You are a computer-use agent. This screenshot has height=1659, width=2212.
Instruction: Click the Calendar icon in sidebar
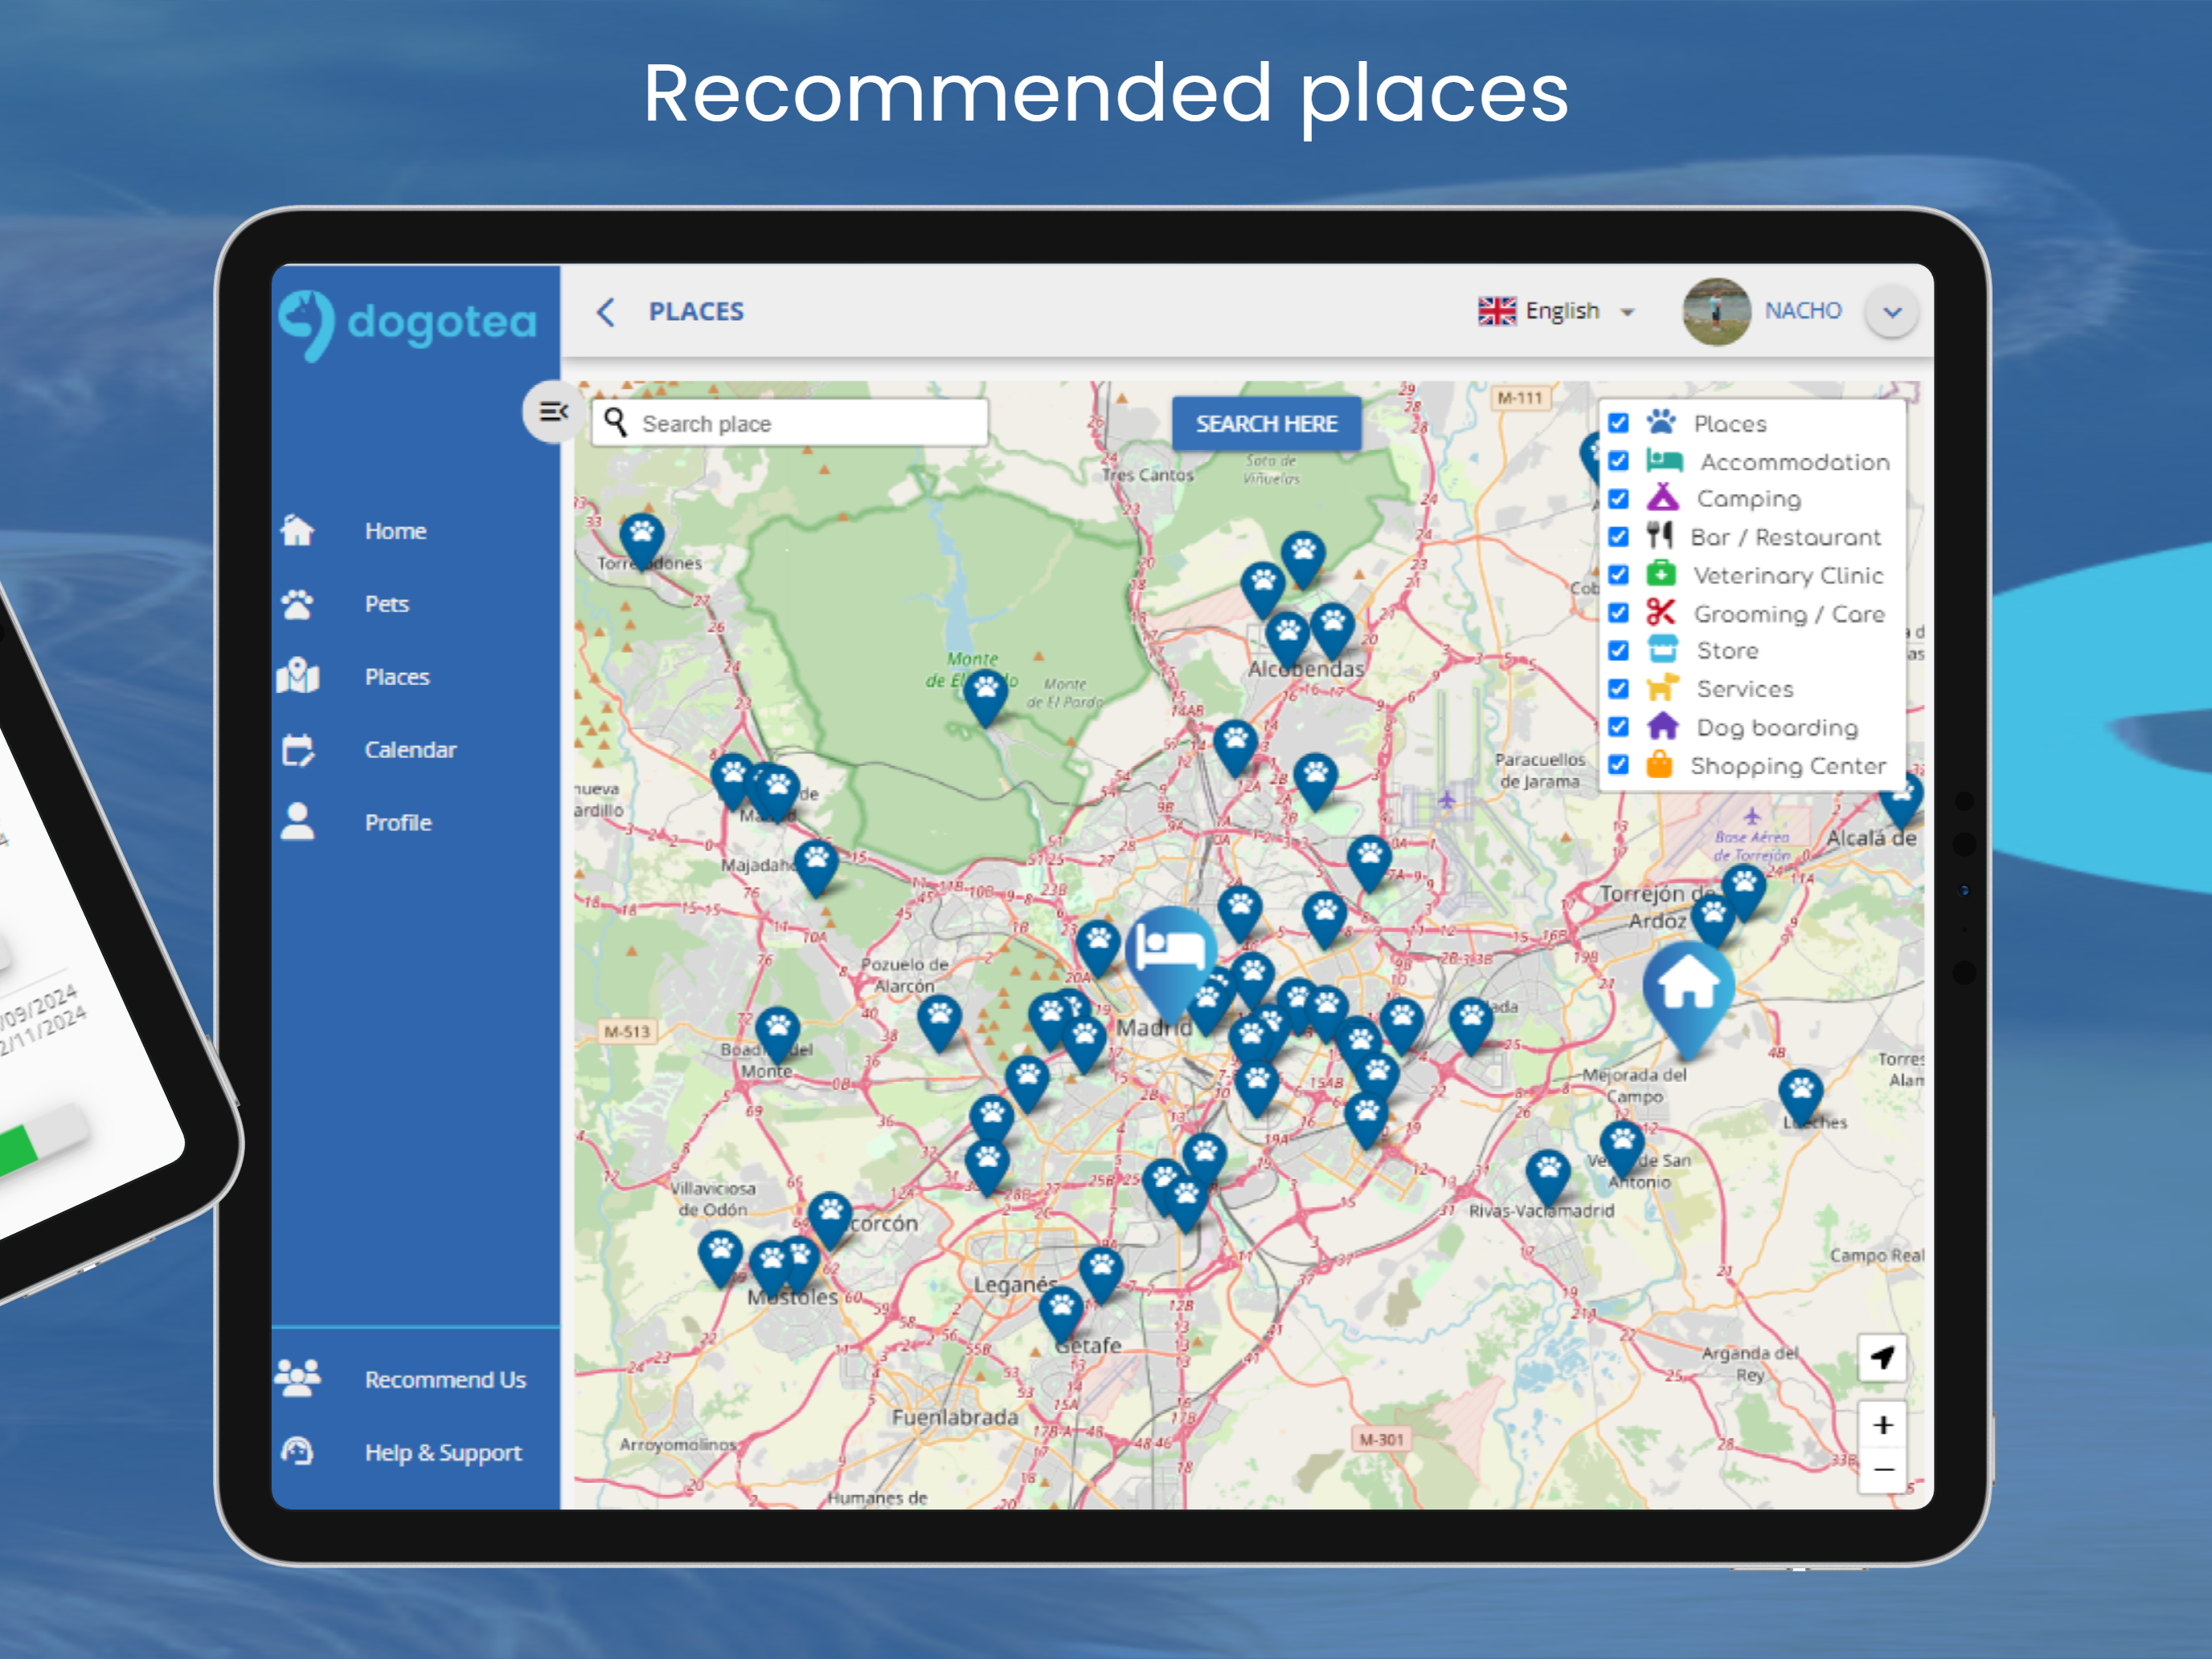pyautogui.click(x=298, y=750)
